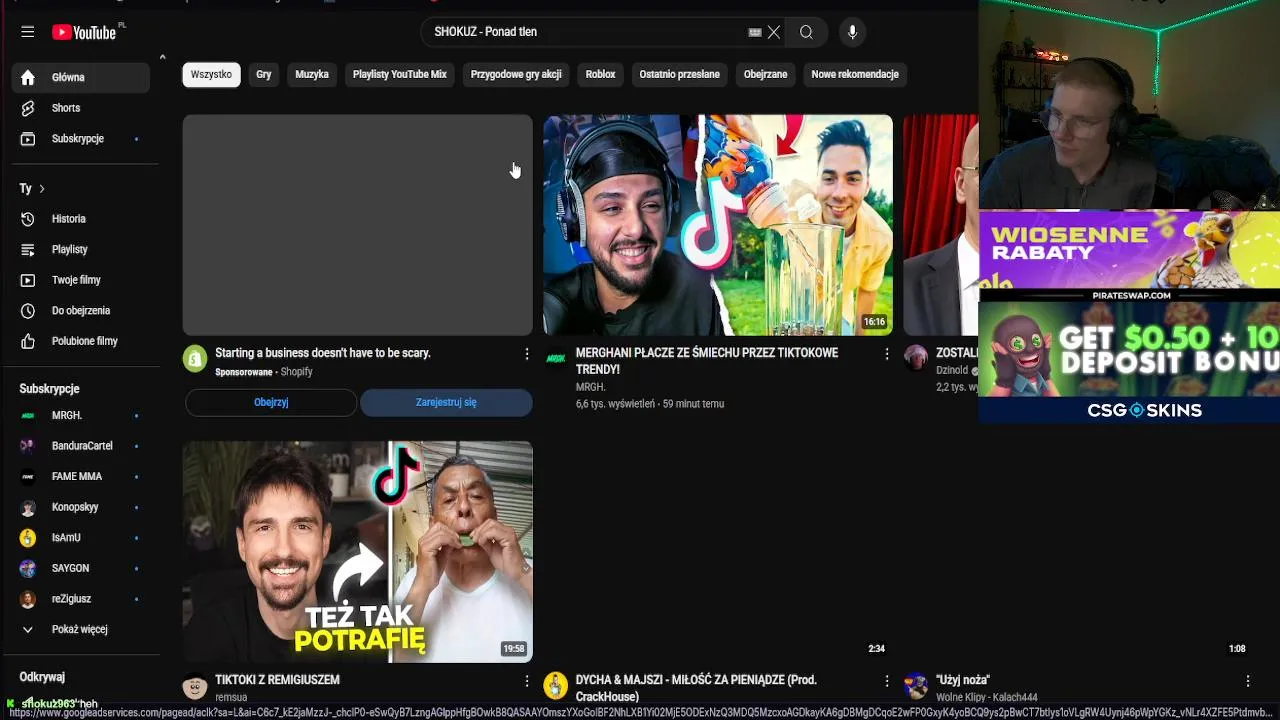Click the CSGOSKINS deposit bonus banner
The height and width of the screenshot is (720, 1280).
pos(1129,362)
